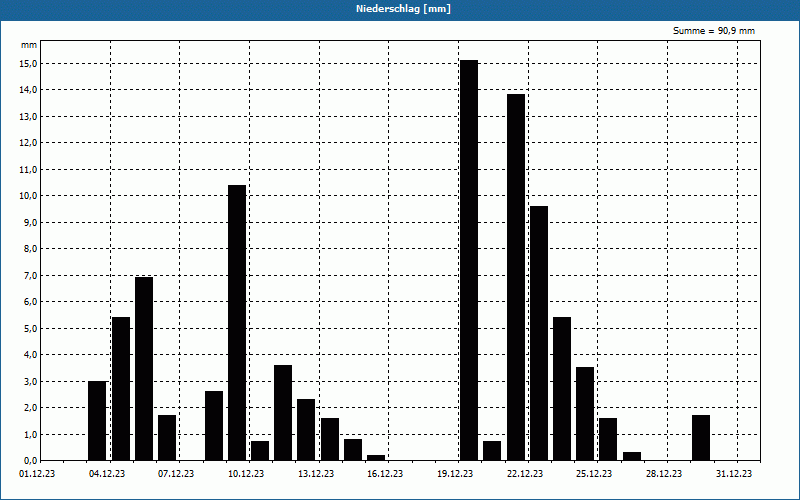Click the 10,0 y-axis label

click(28, 196)
